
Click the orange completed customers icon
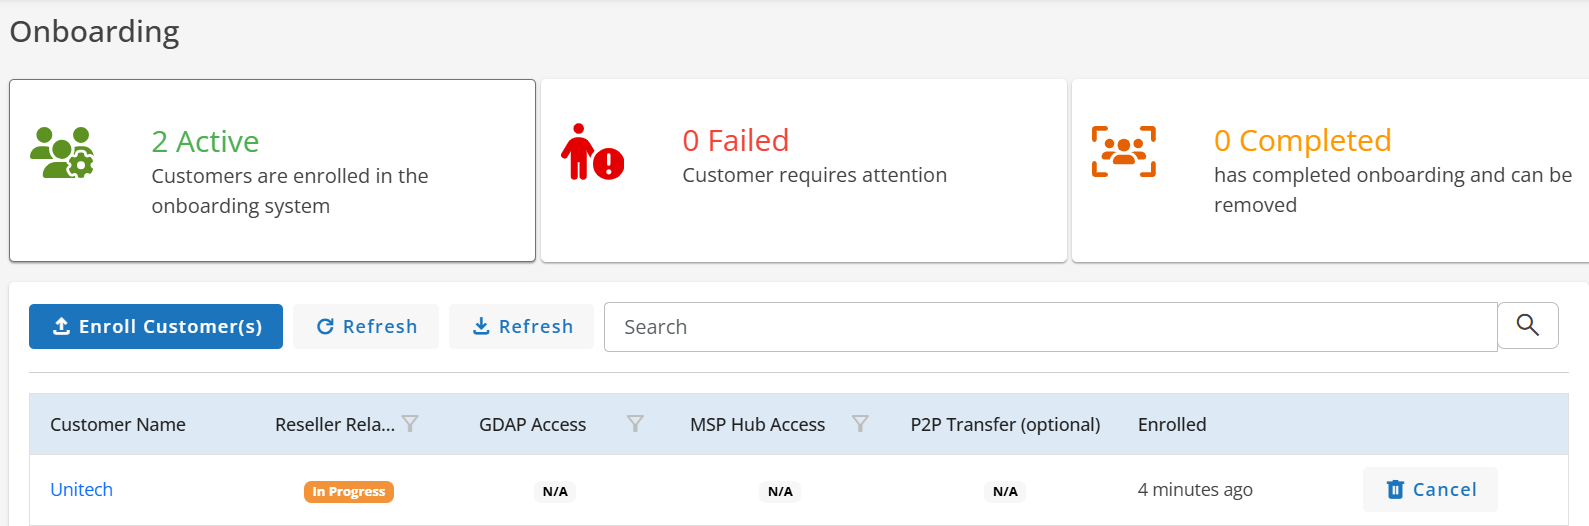click(x=1124, y=152)
